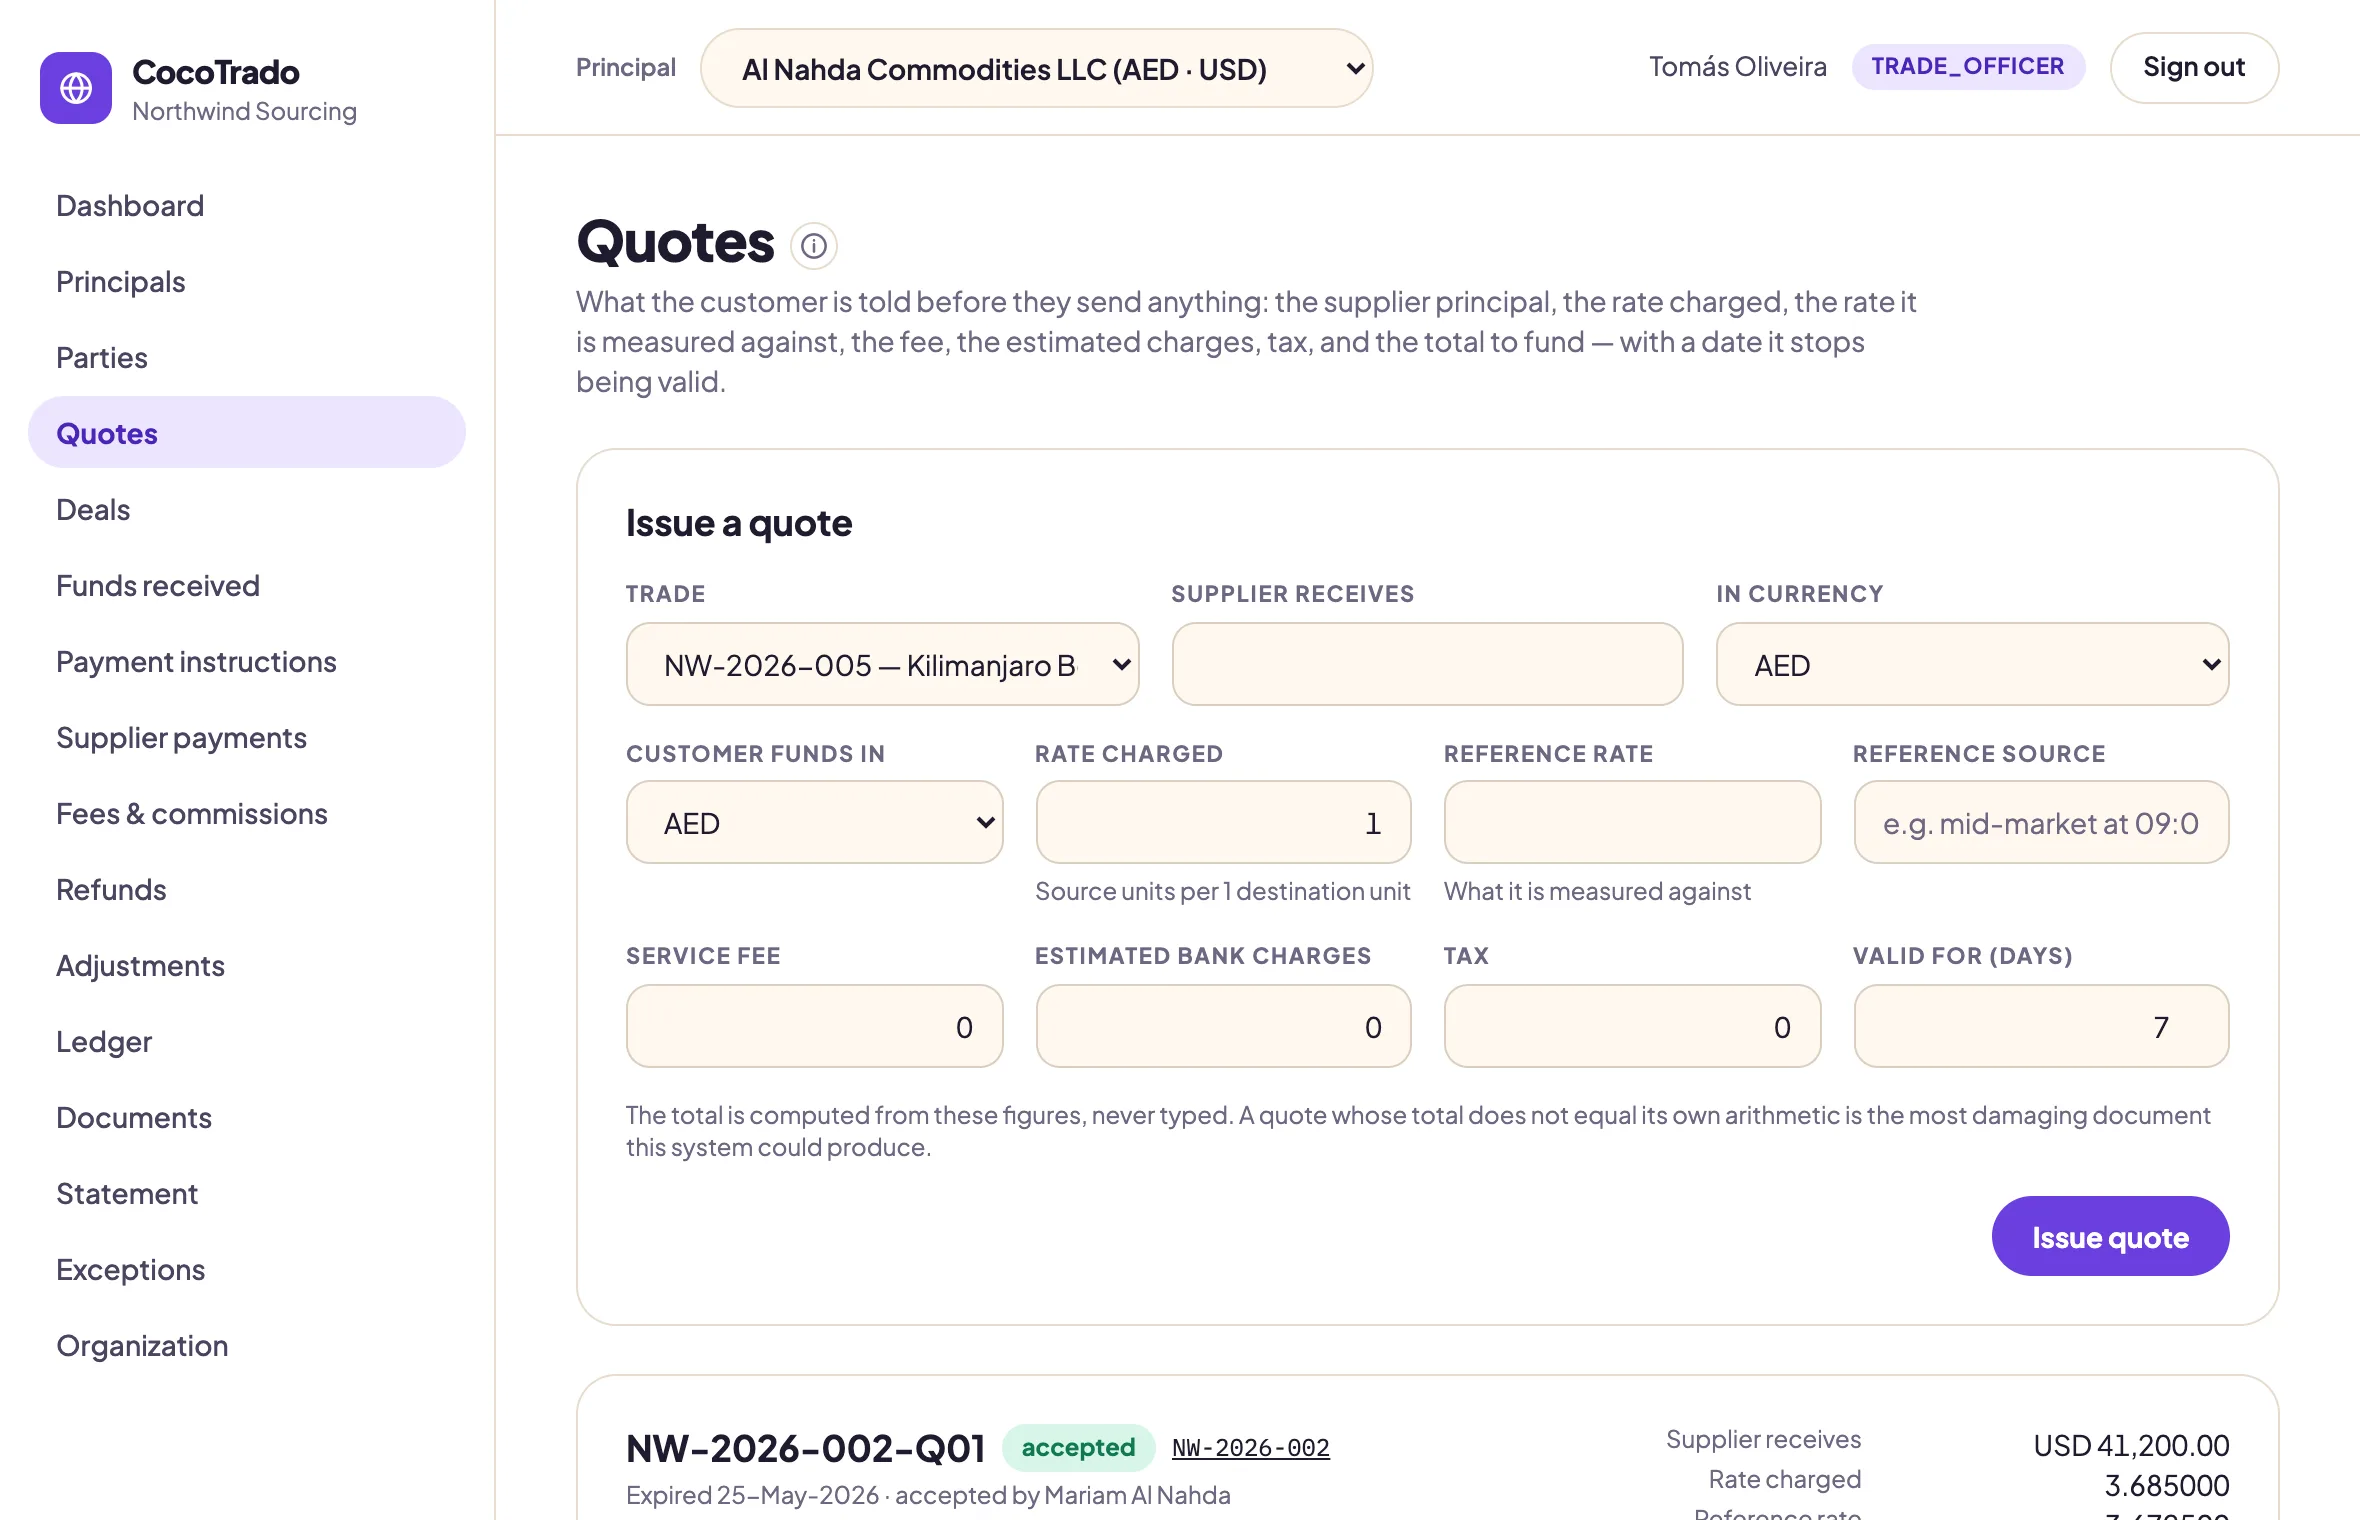2360x1520 pixels.
Task: Click the Valid For (Days) field
Action: (2041, 1026)
